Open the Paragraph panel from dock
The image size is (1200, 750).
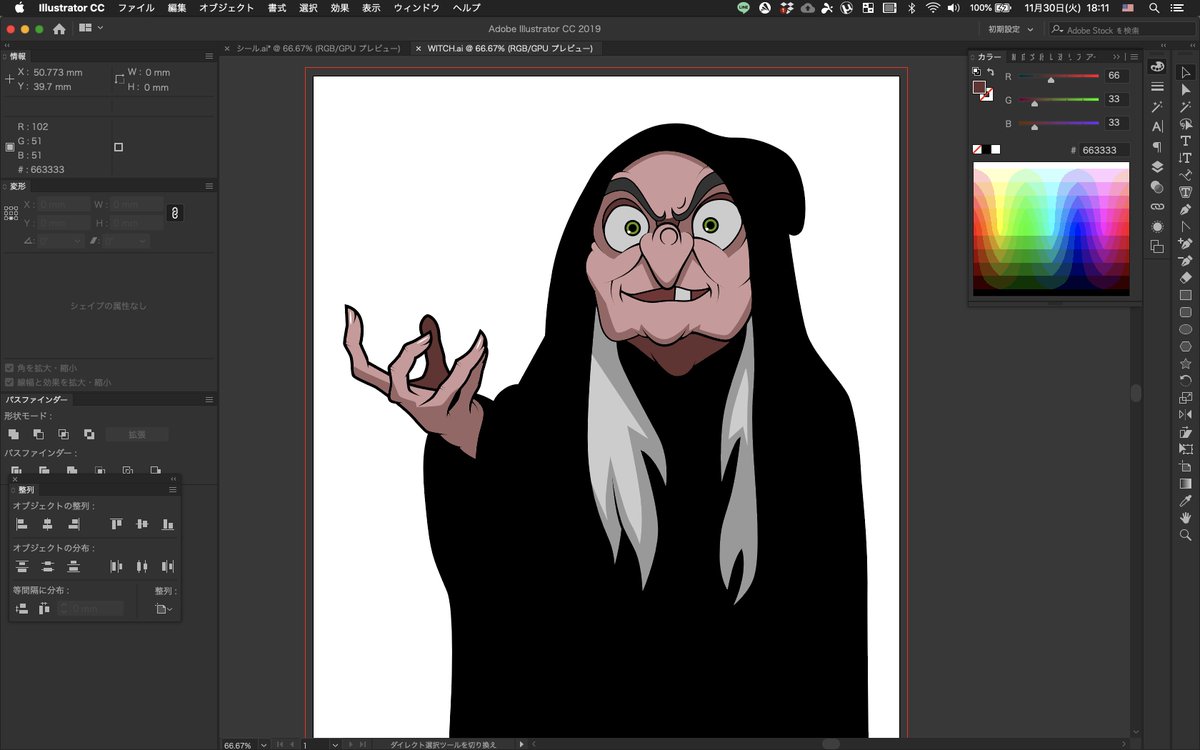(1157, 147)
